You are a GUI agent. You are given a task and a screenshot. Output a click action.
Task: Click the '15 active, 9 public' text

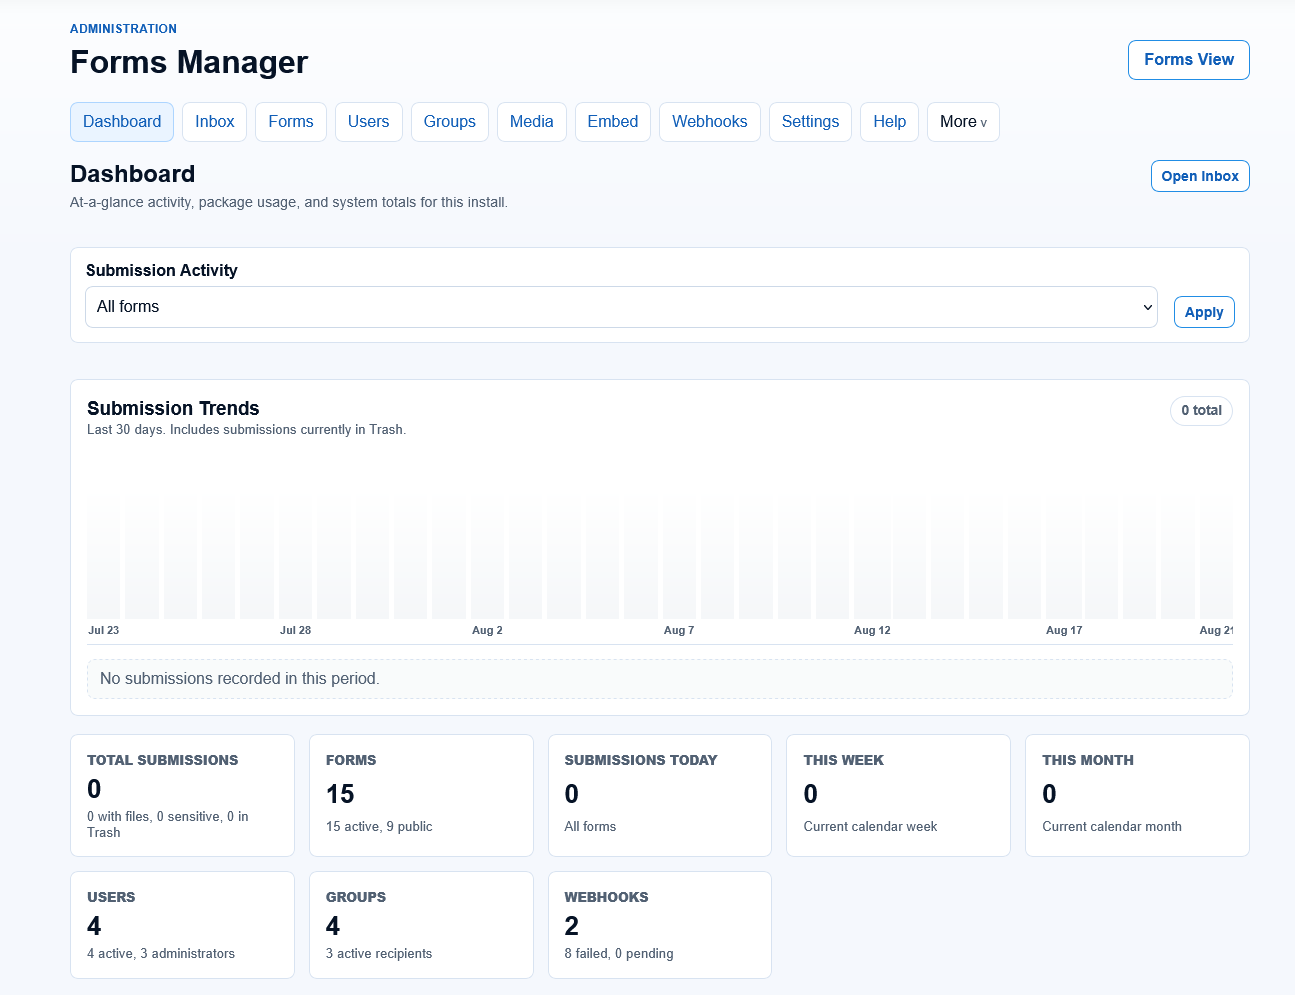379,826
